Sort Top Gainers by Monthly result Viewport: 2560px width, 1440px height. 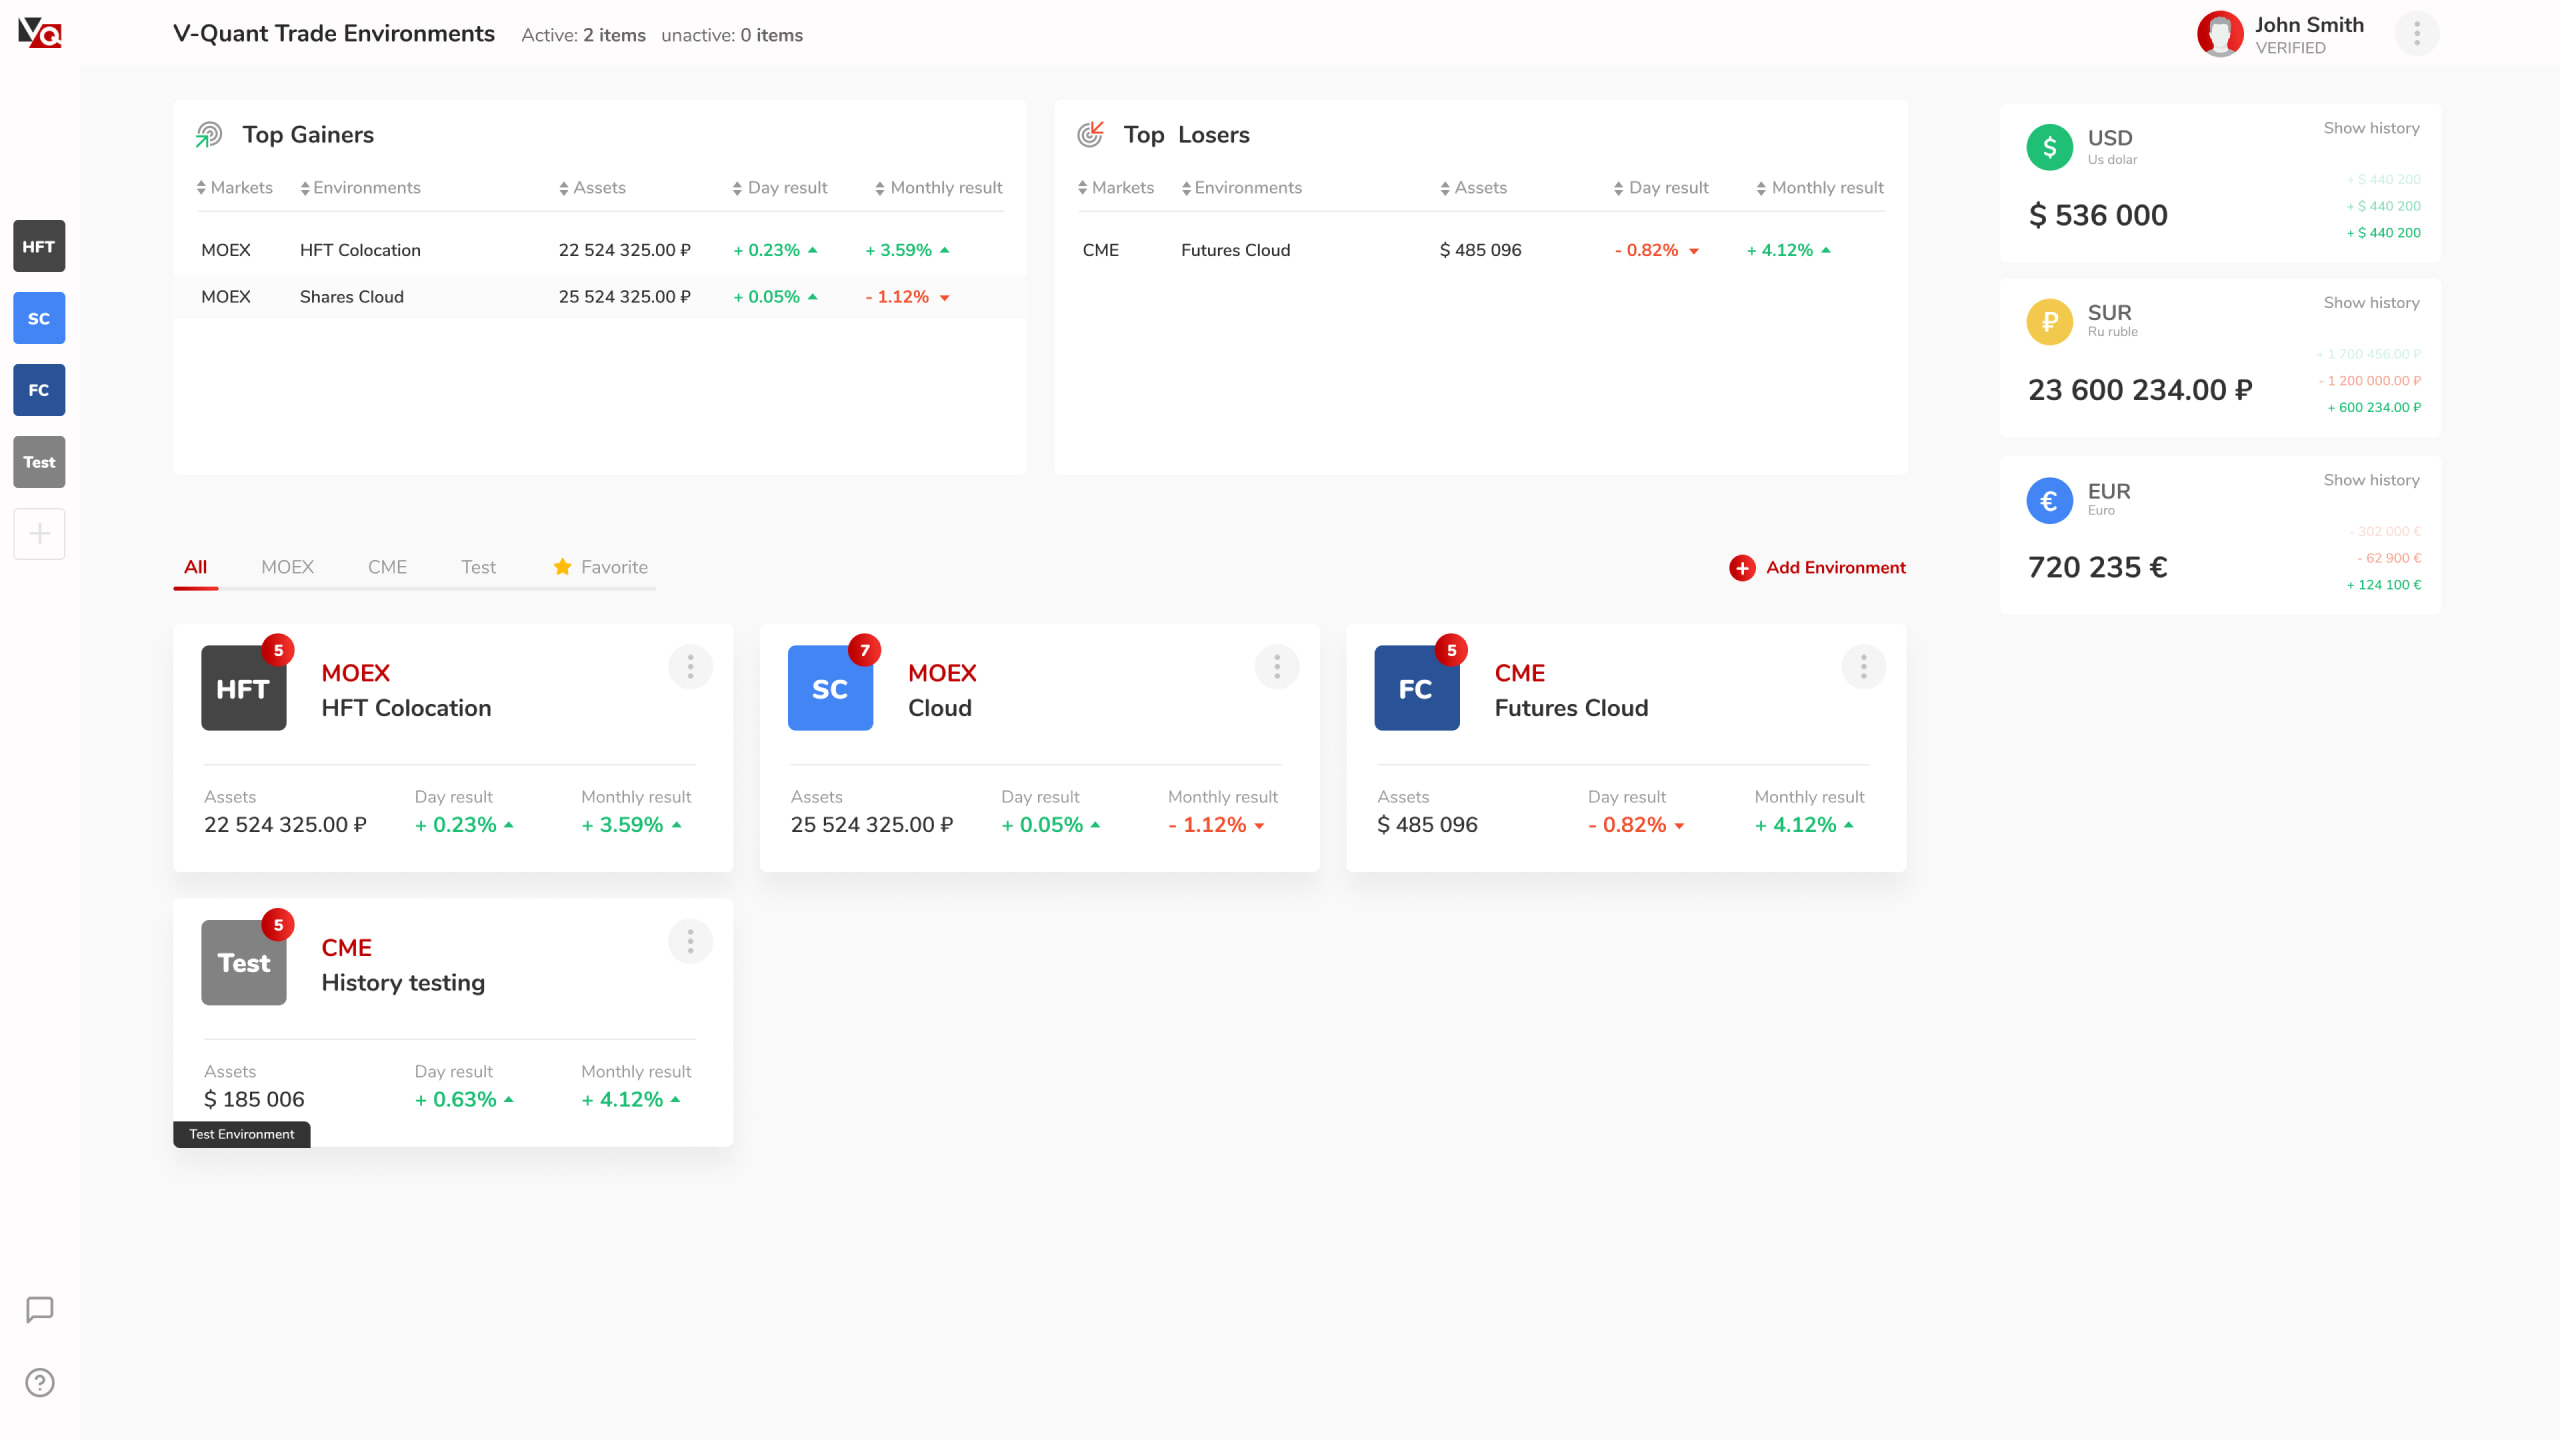938,188
